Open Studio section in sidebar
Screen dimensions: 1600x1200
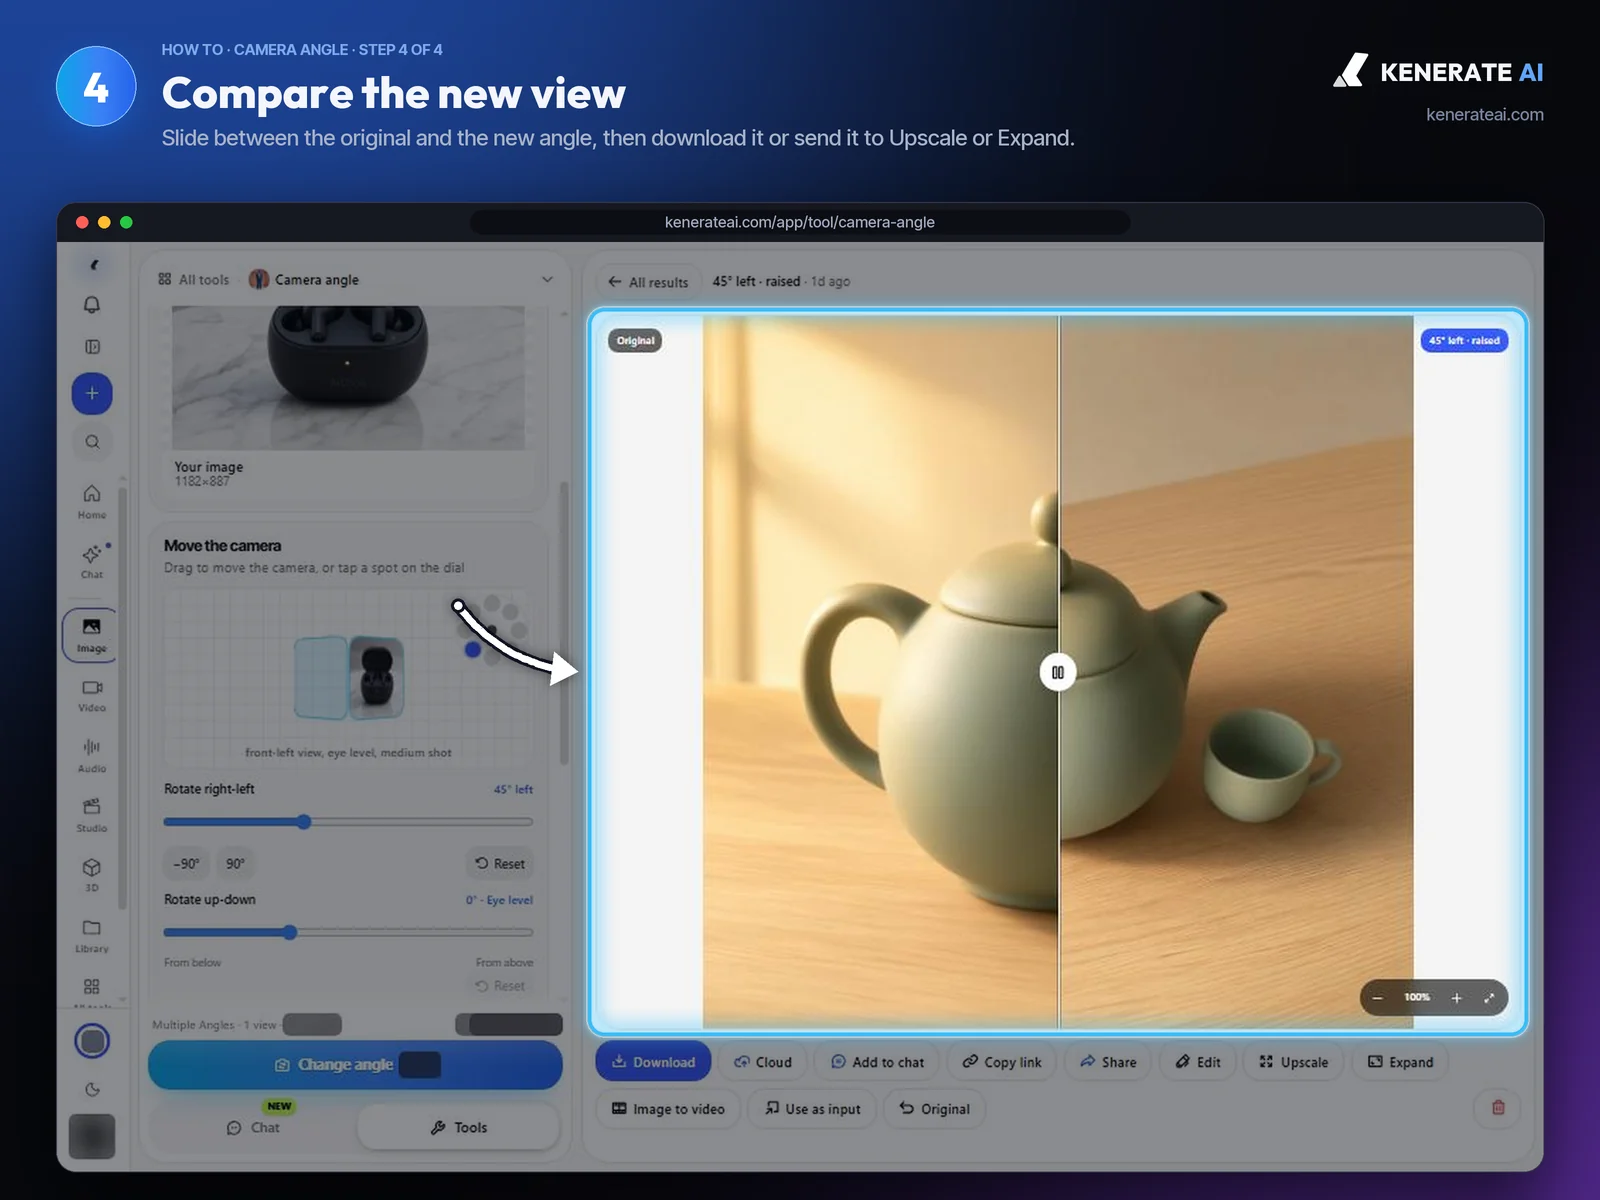[x=92, y=815]
